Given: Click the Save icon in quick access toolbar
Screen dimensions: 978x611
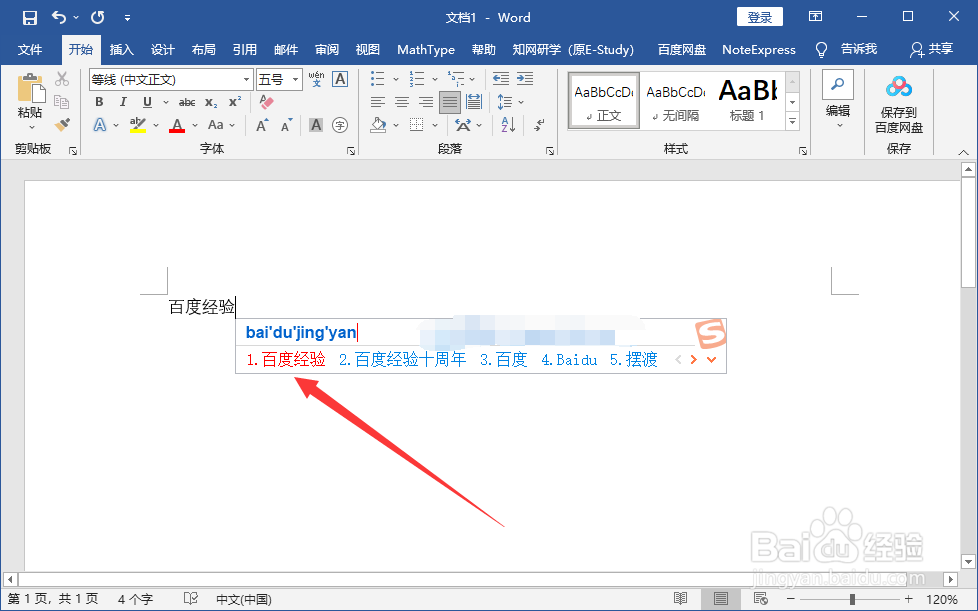Looking at the screenshot, I should 29,17.
